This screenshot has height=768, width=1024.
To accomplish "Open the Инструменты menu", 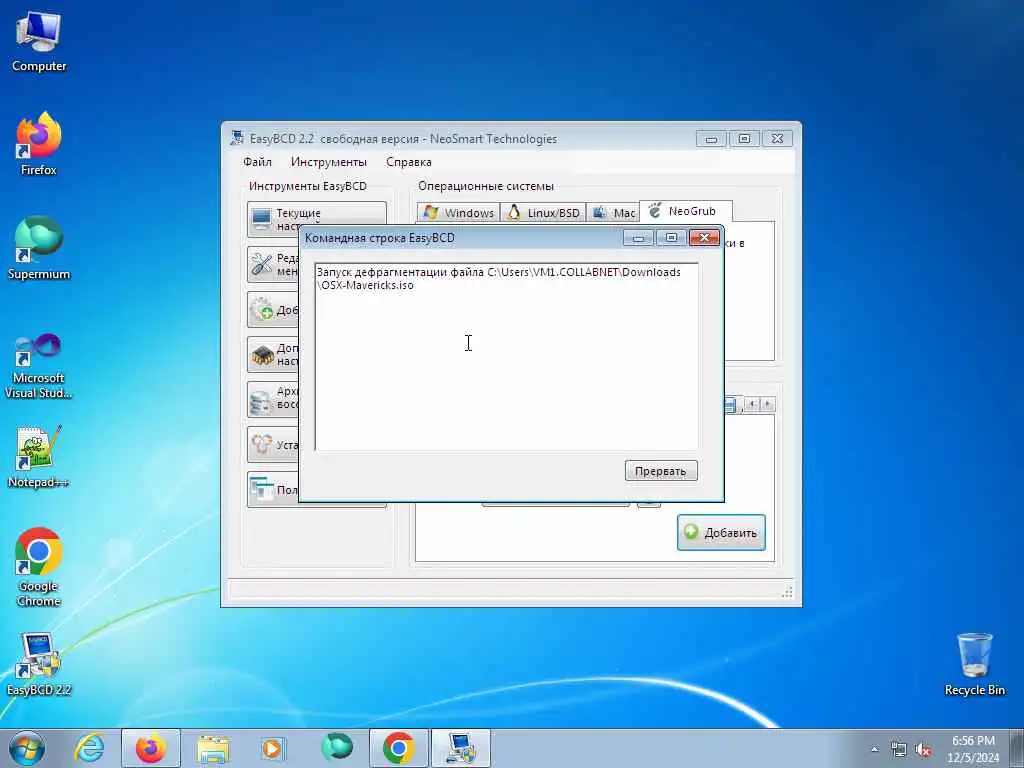I will (328, 162).
